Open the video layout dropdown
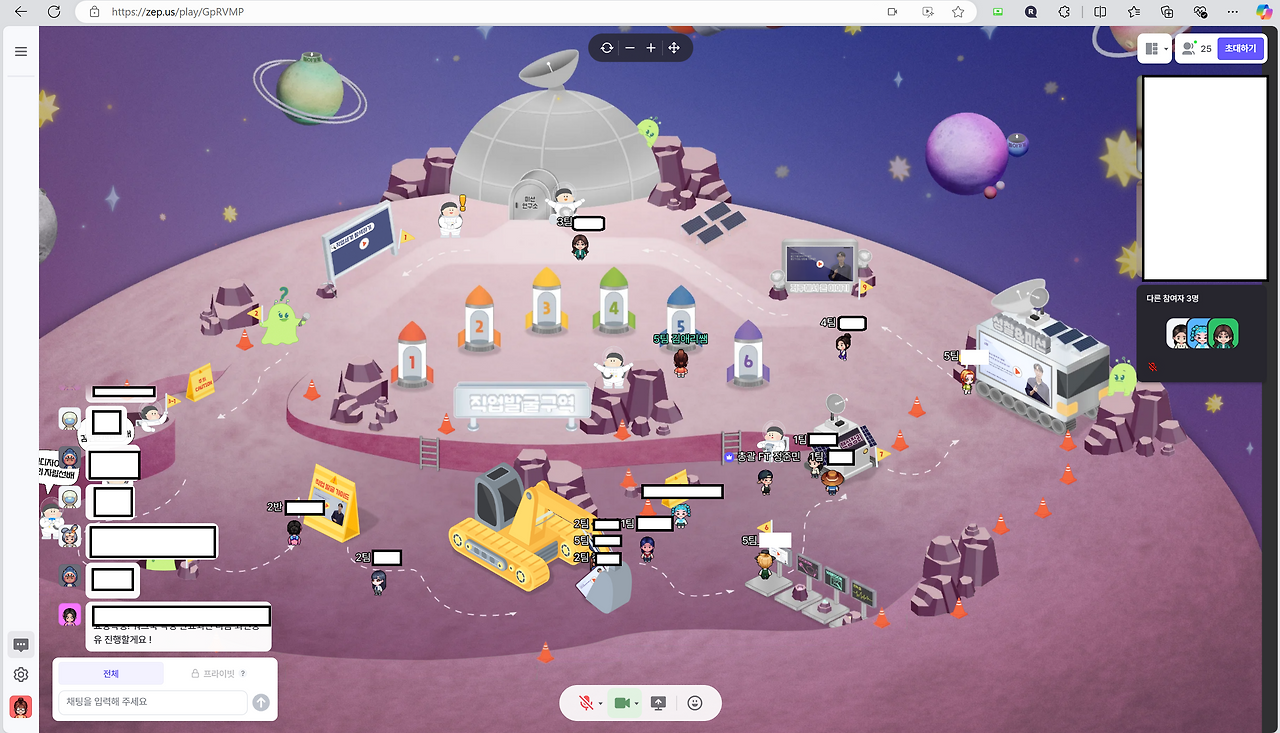1280x733 pixels. point(1154,48)
